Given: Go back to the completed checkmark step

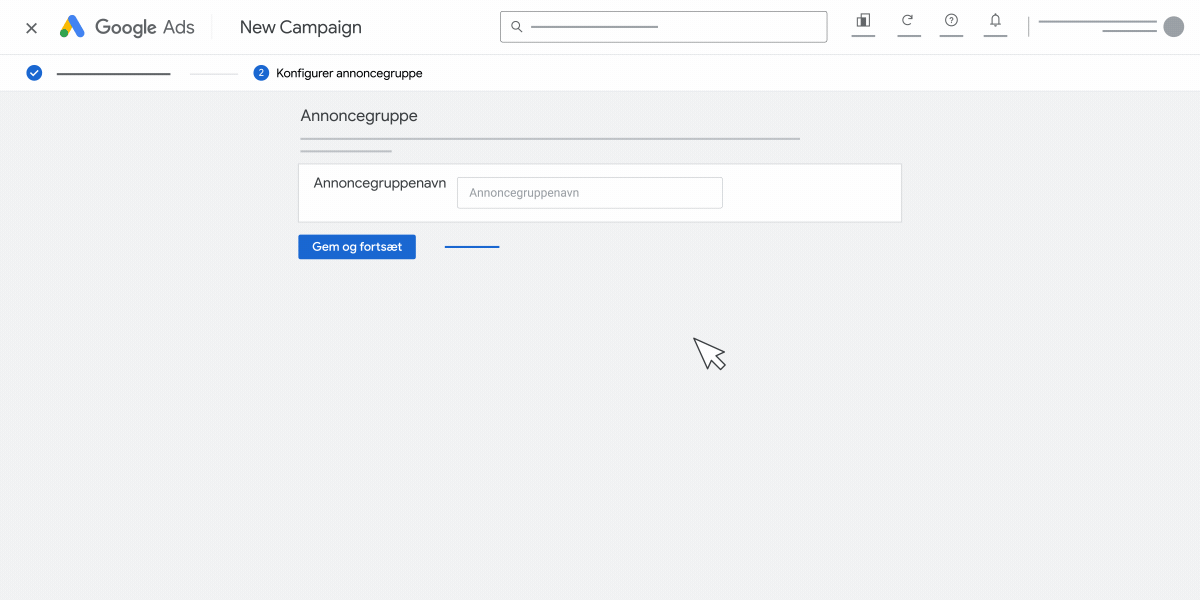Looking at the screenshot, I should (x=34, y=73).
